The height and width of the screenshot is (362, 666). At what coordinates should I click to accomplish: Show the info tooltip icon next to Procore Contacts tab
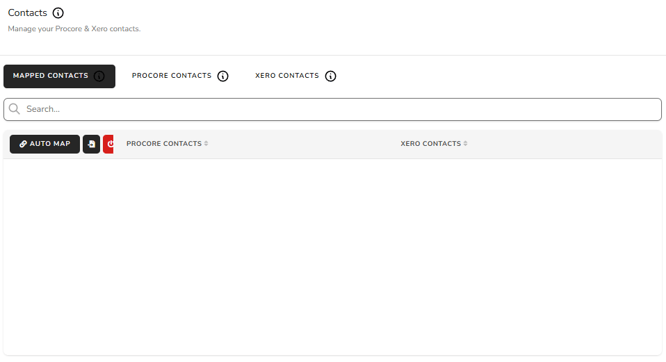point(223,76)
